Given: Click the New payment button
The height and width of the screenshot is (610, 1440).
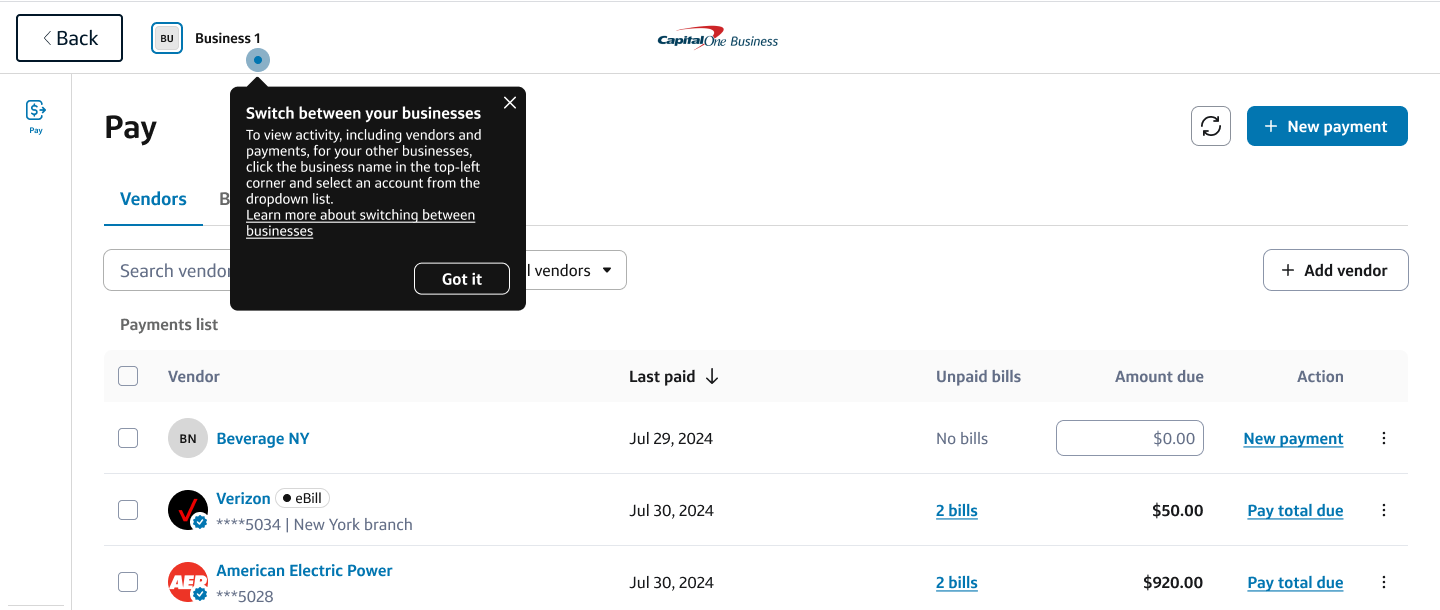Looking at the screenshot, I should [1326, 126].
